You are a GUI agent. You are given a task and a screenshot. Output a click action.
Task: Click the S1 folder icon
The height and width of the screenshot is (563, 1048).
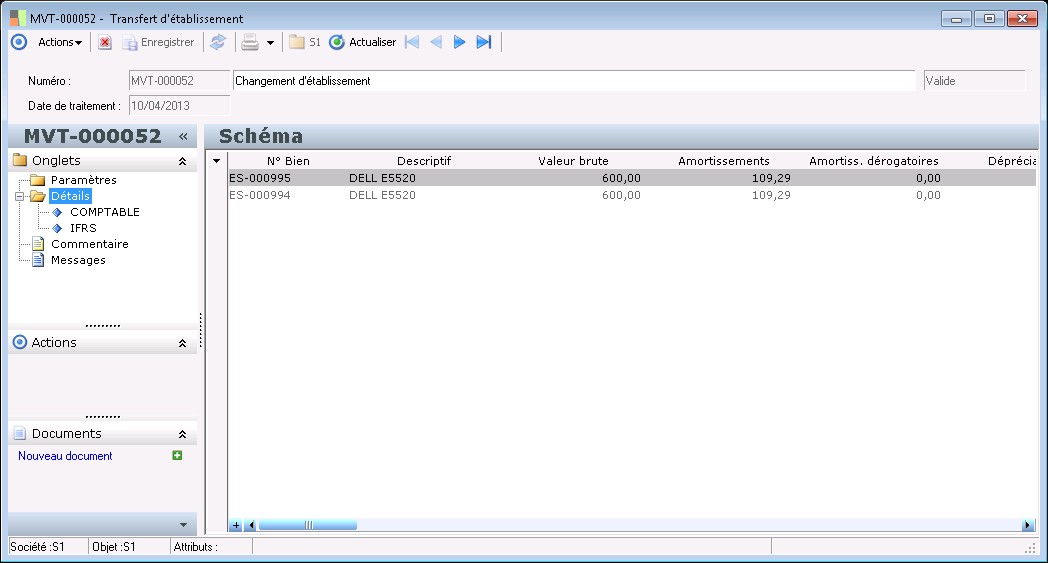[x=305, y=42]
